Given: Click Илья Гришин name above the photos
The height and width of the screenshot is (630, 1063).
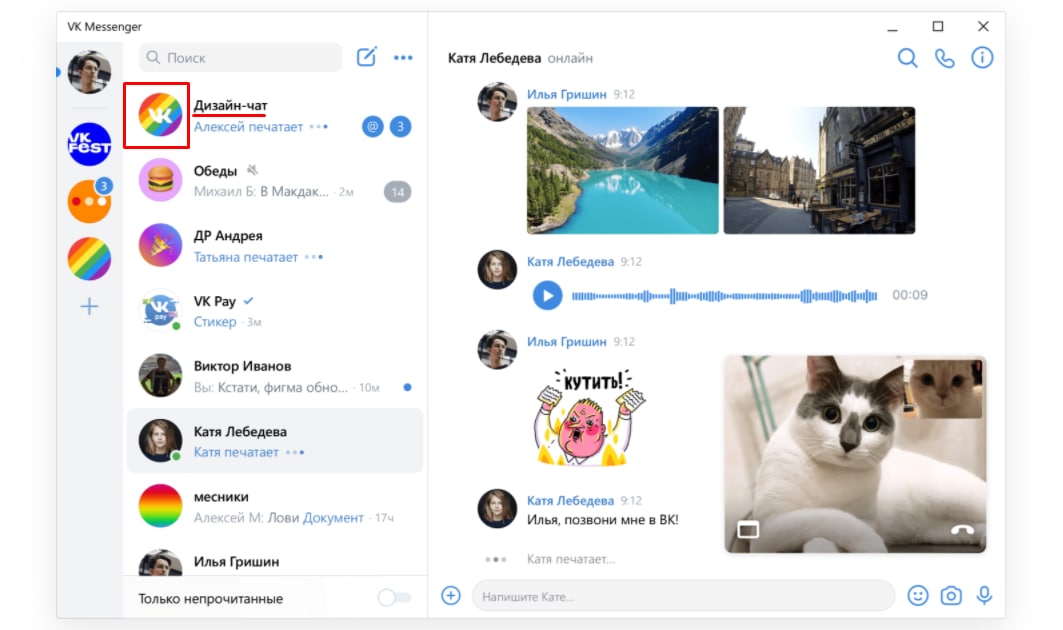Looking at the screenshot, I should click(567, 94).
